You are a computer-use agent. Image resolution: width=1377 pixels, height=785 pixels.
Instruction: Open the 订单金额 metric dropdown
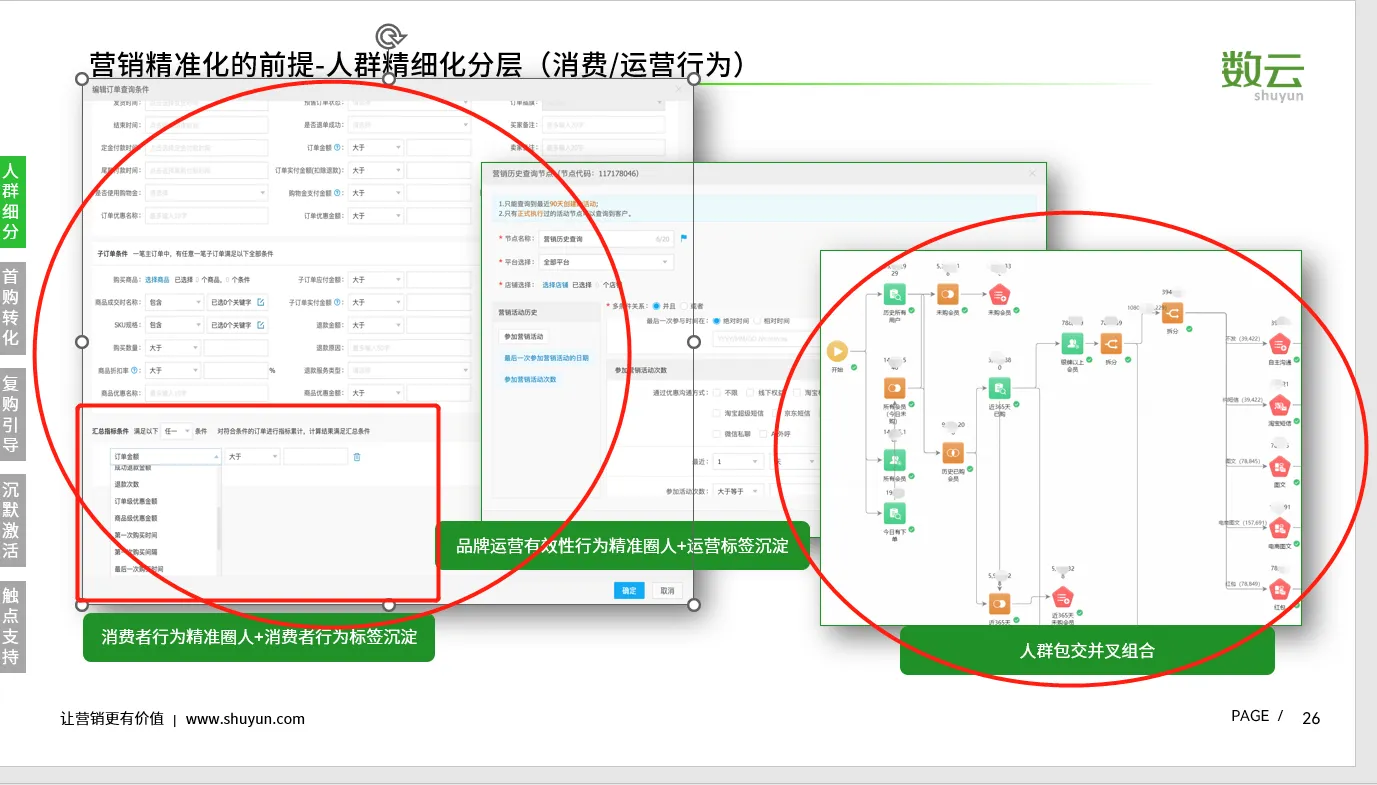tap(166, 456)
